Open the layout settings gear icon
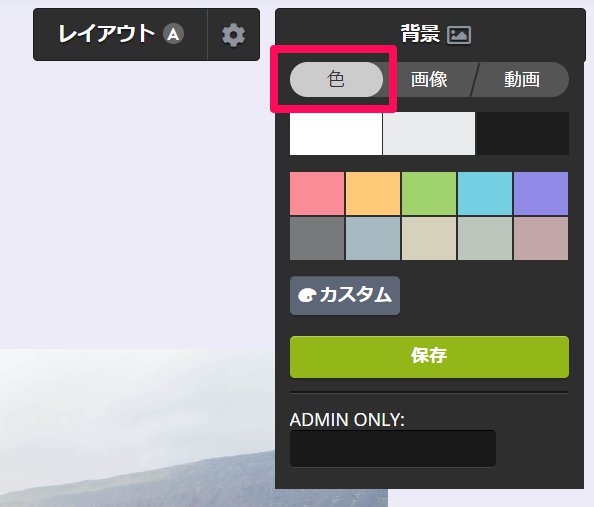This screenshot has width=594, height=507. coord(233,35)
